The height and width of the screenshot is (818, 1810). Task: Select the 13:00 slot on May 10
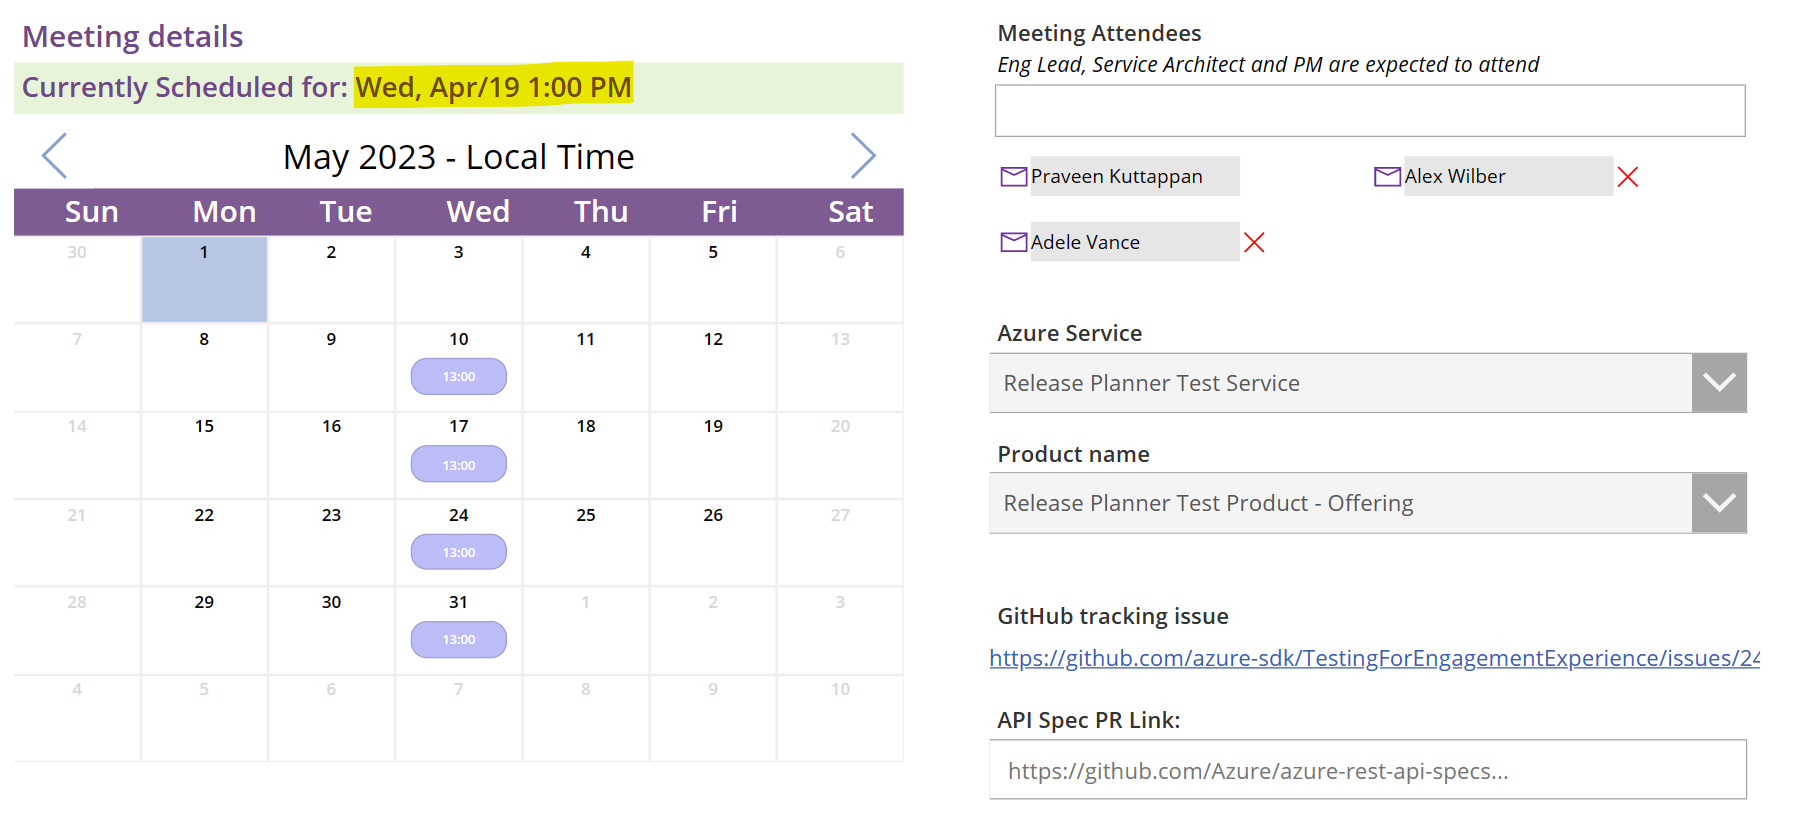pyautogui.click(x=458, y=376)
